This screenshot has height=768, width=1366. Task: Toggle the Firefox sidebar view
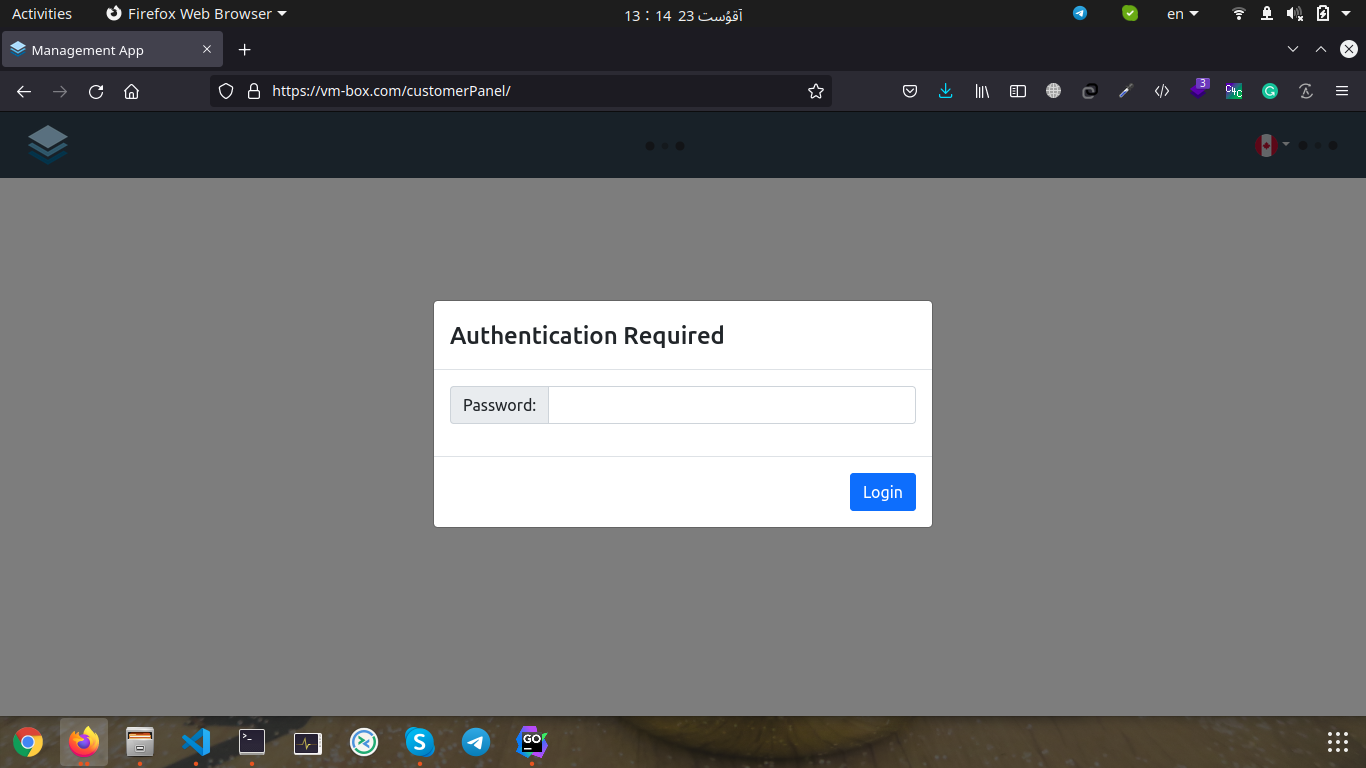coord(1018,91)
